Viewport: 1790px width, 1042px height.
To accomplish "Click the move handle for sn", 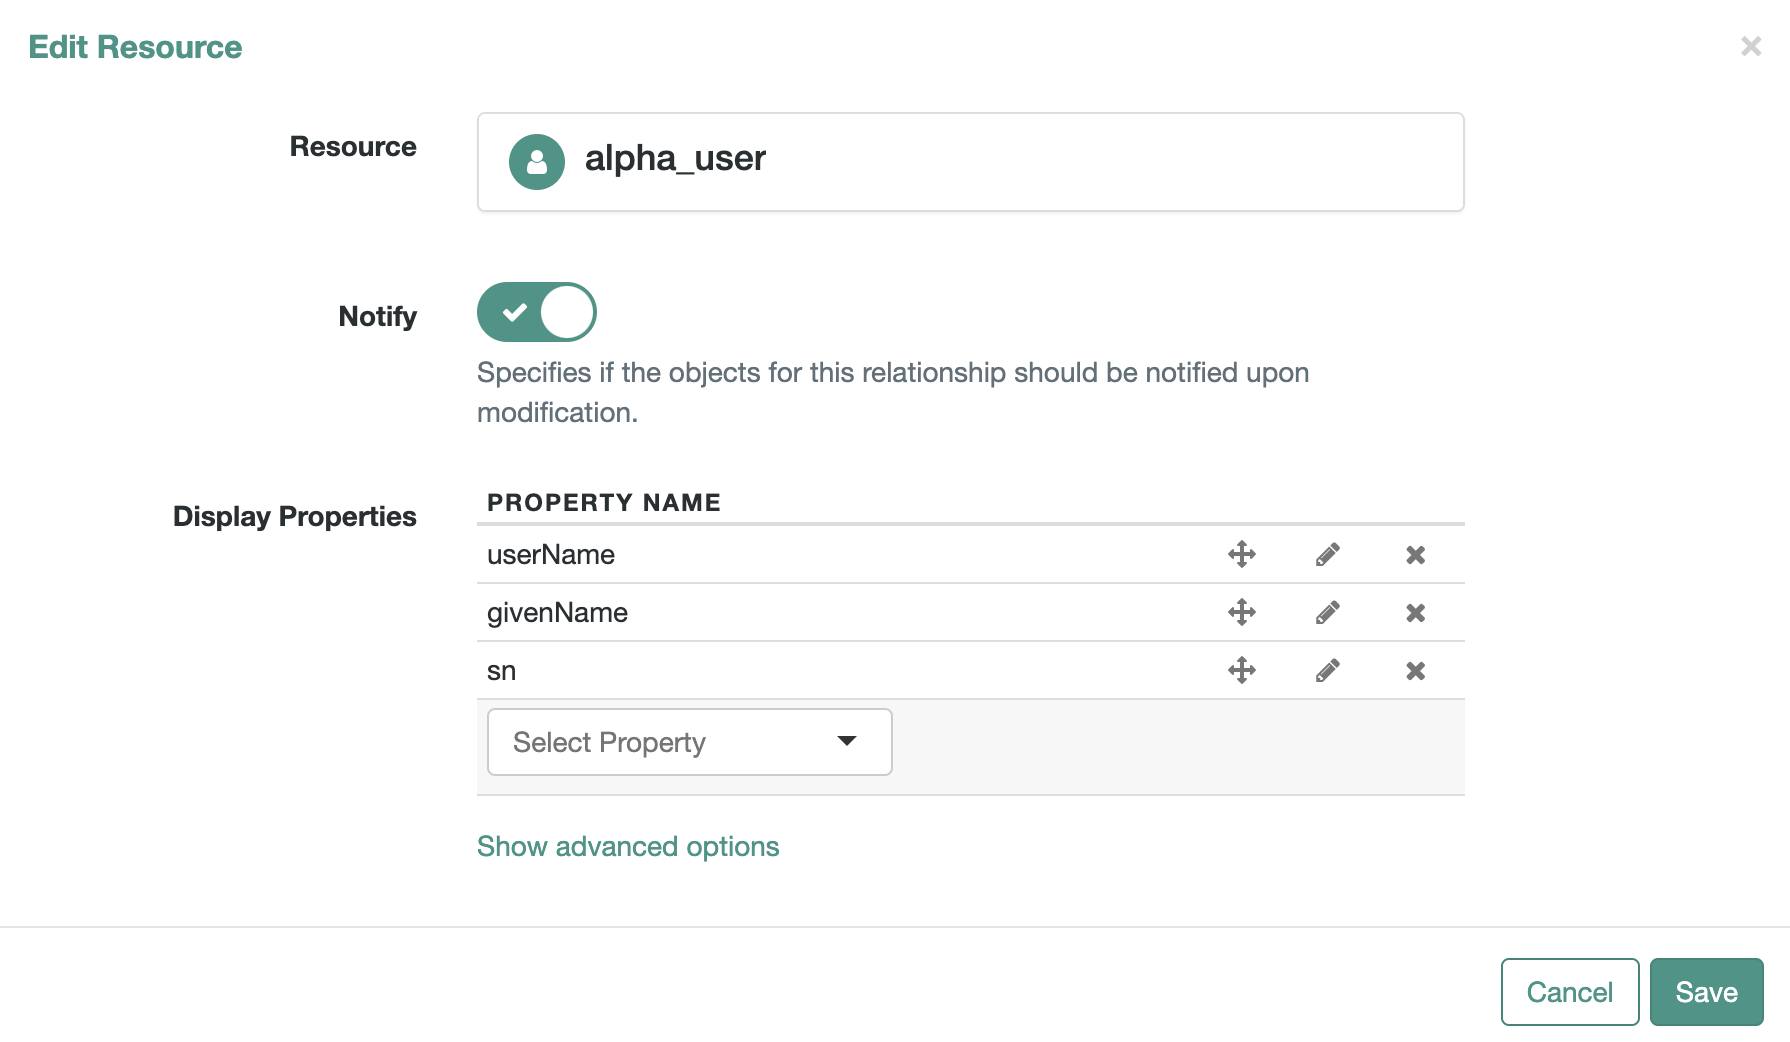I will click(1240, 670).
